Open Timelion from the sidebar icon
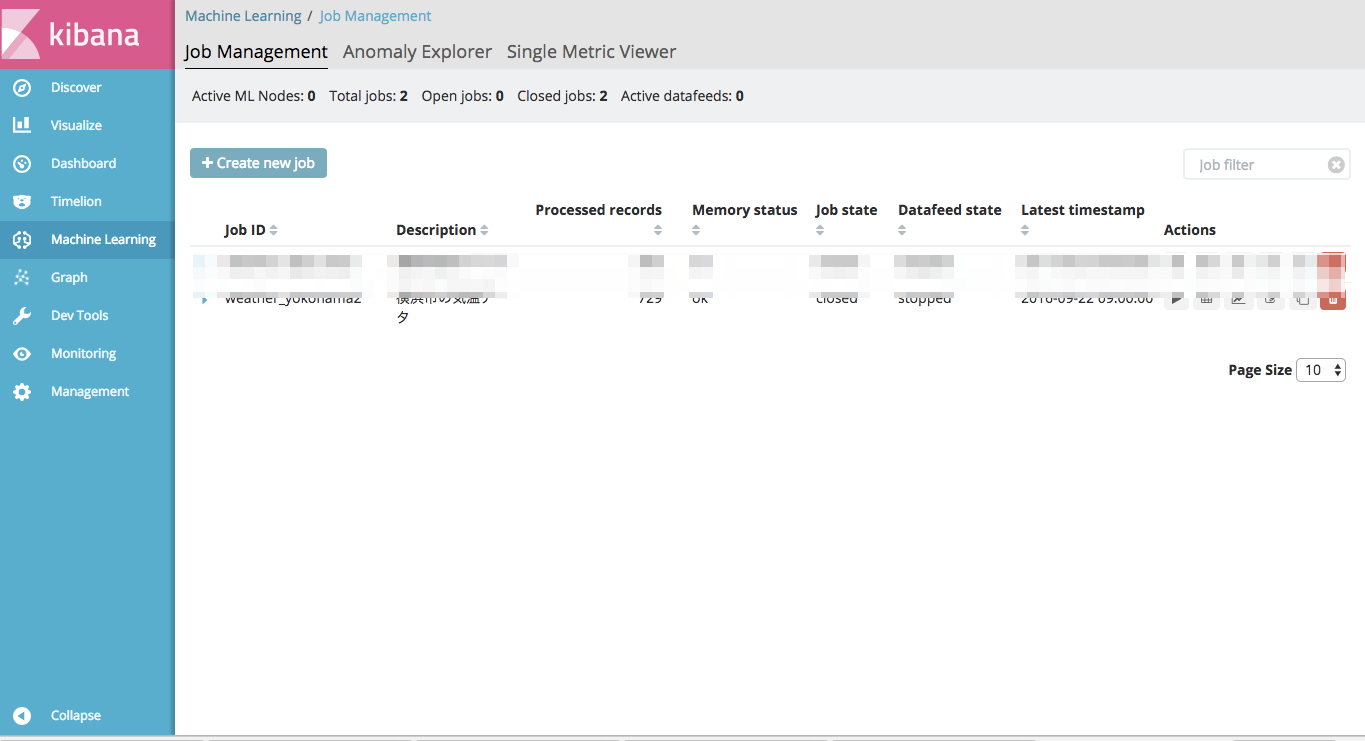The height and width of the screenshot is (741, 1365). coord(22,202)
